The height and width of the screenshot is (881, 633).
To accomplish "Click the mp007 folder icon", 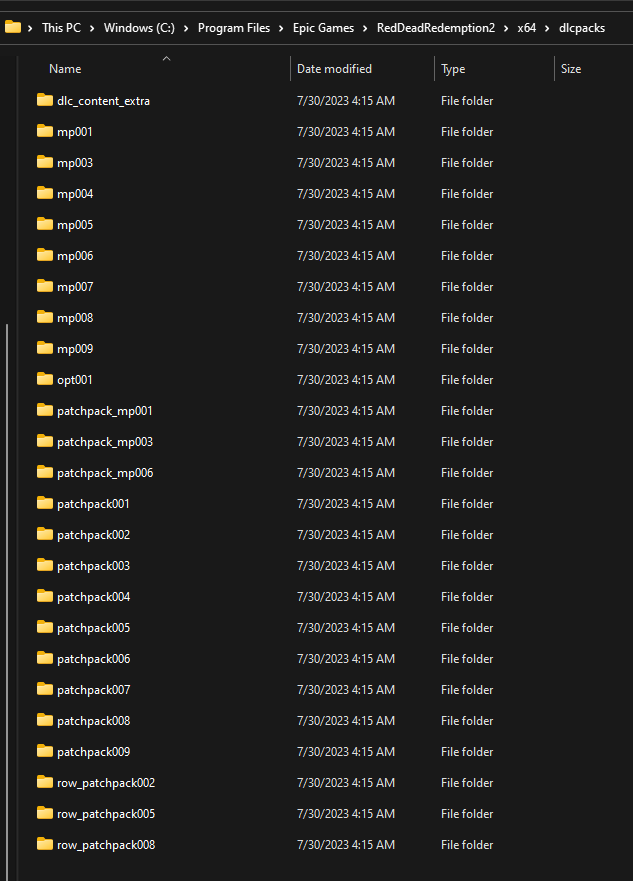I will (x=45, y=286).
